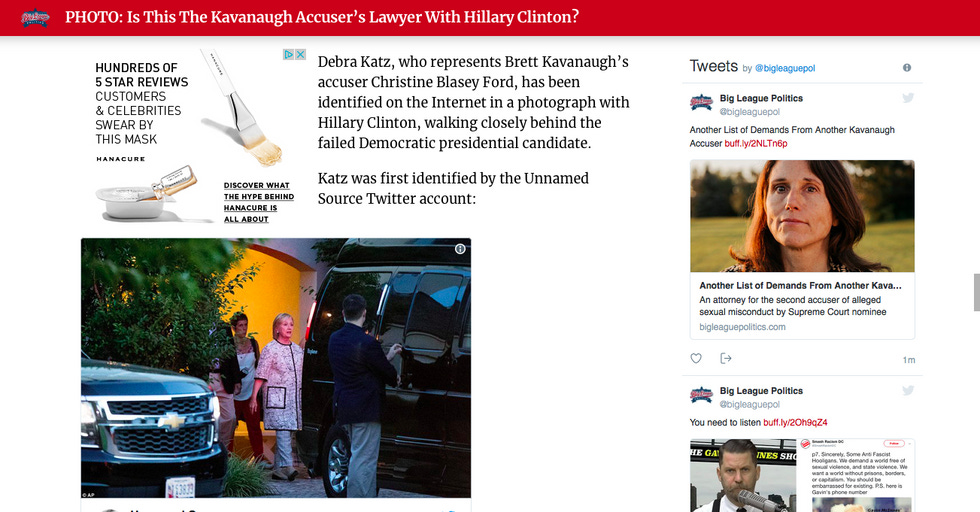Open the @bigleaguepol link in Tweets header

pyautogui.click(x=785, y=68)
